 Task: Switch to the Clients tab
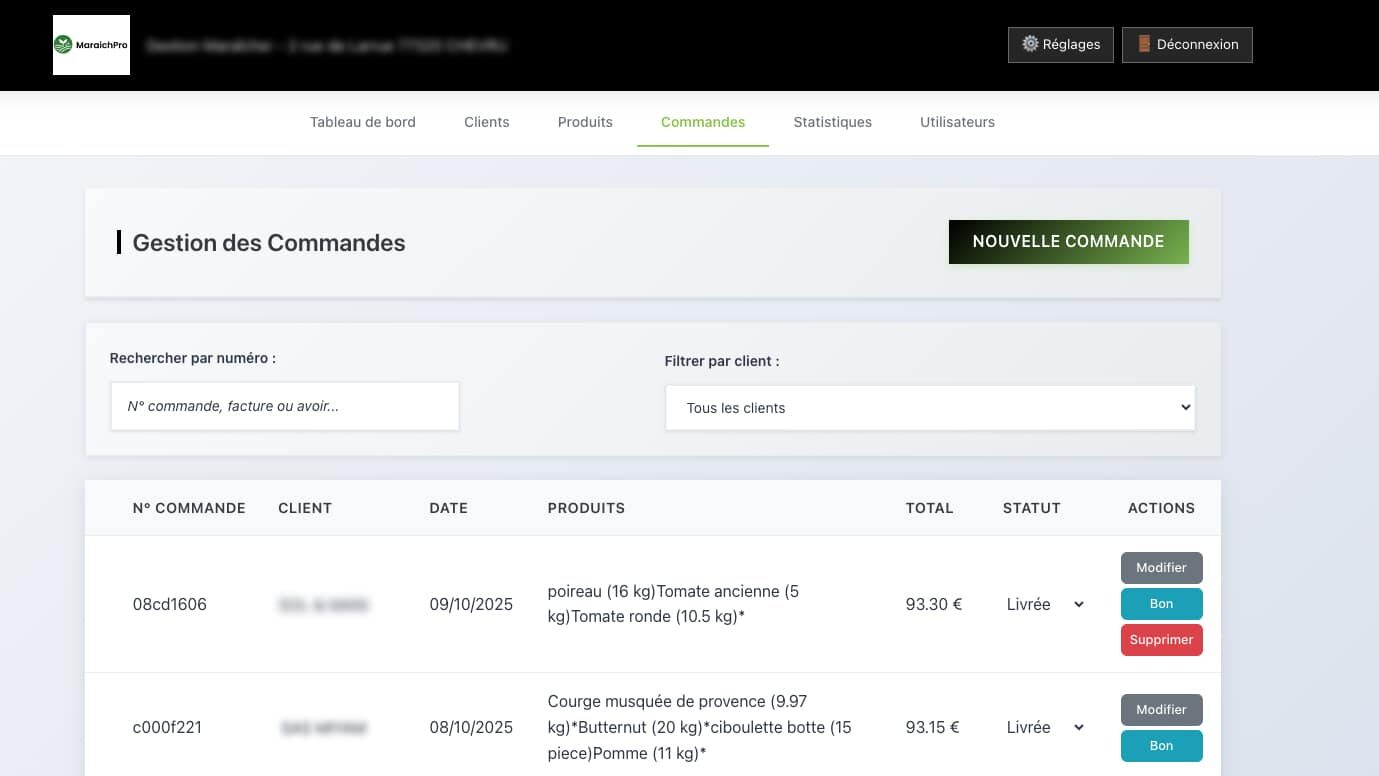[486, 122]
